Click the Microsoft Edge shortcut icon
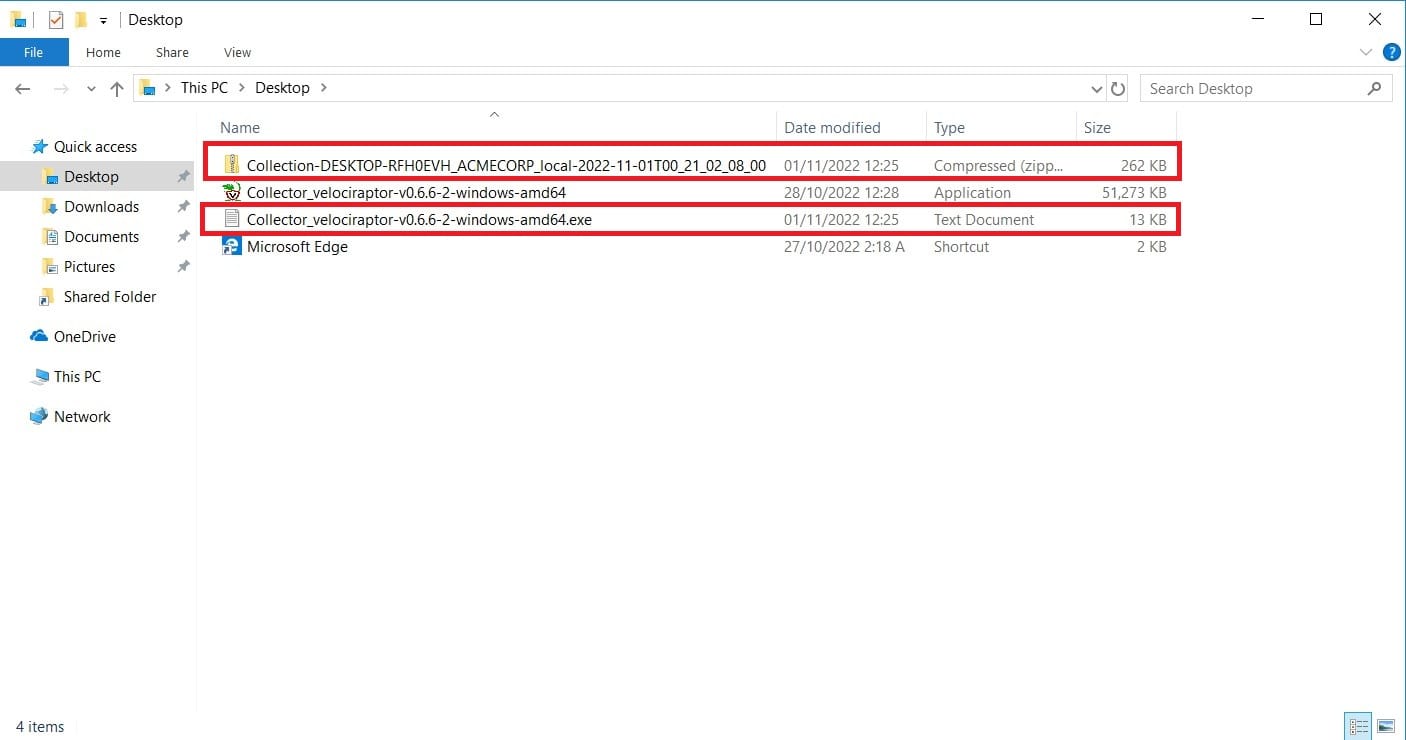Screen dimensions: 1406x740 point(232,246)
